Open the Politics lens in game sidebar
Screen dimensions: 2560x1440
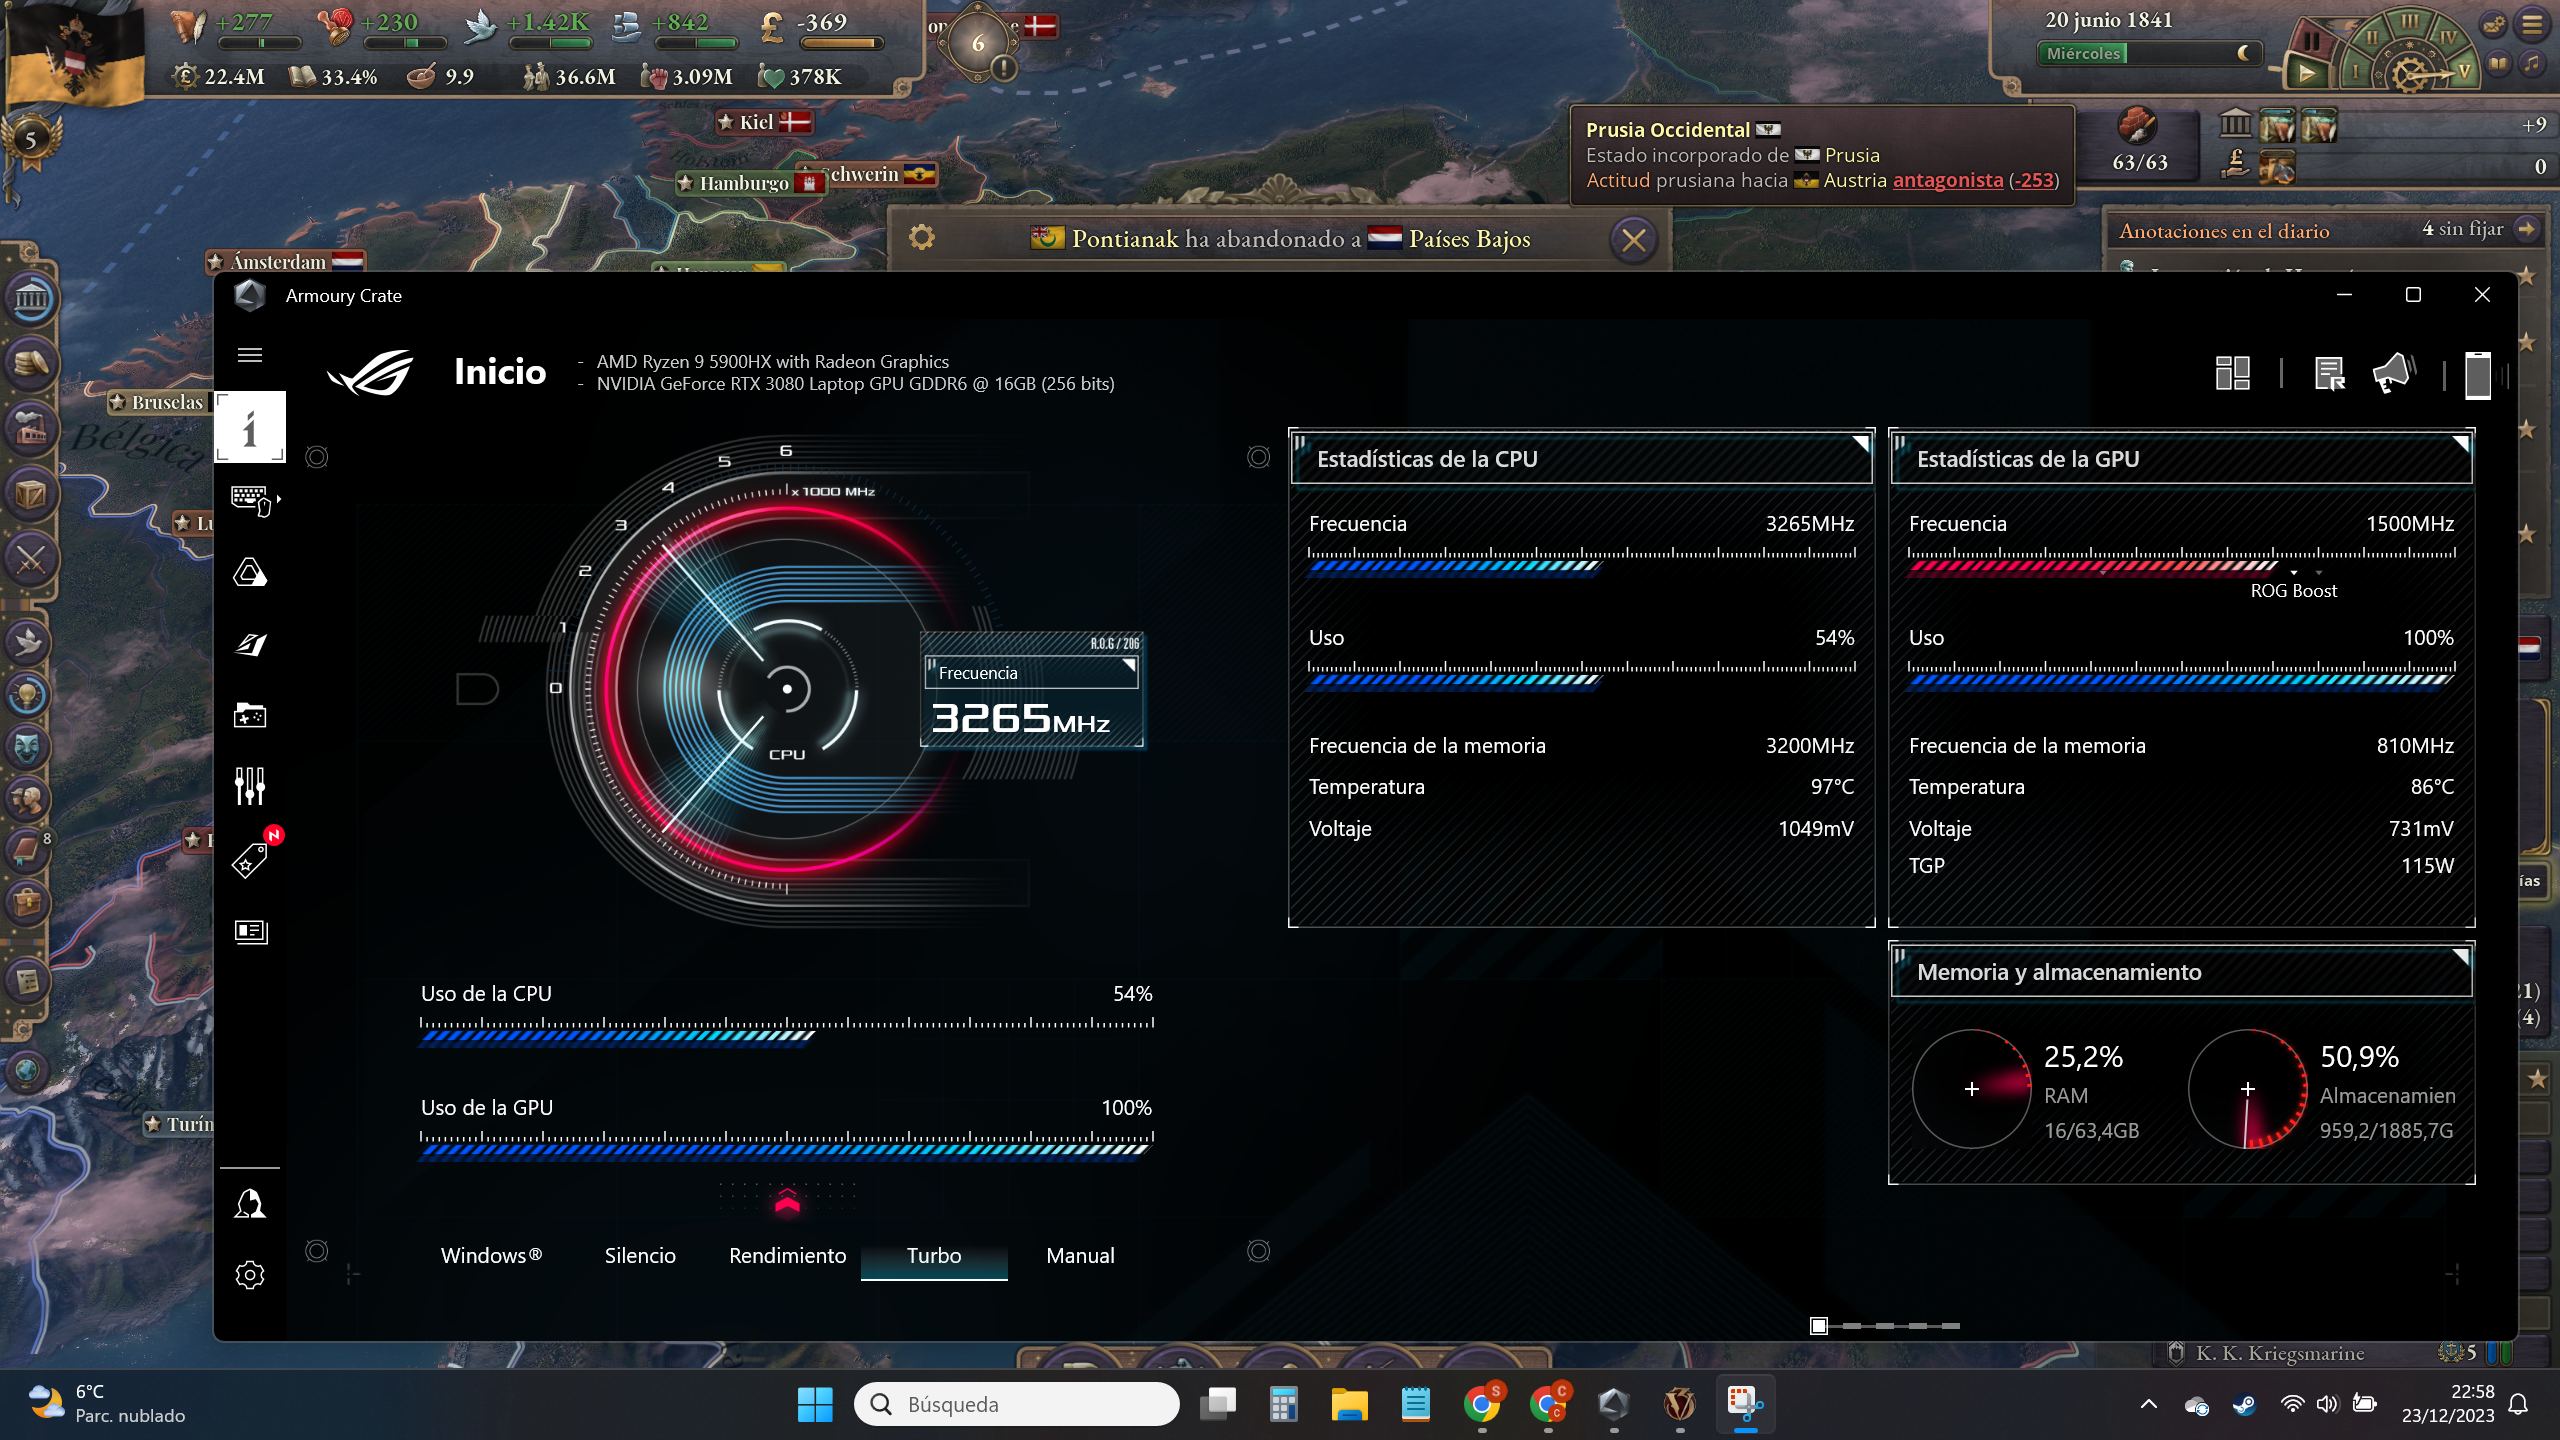(x=30, y=298)
